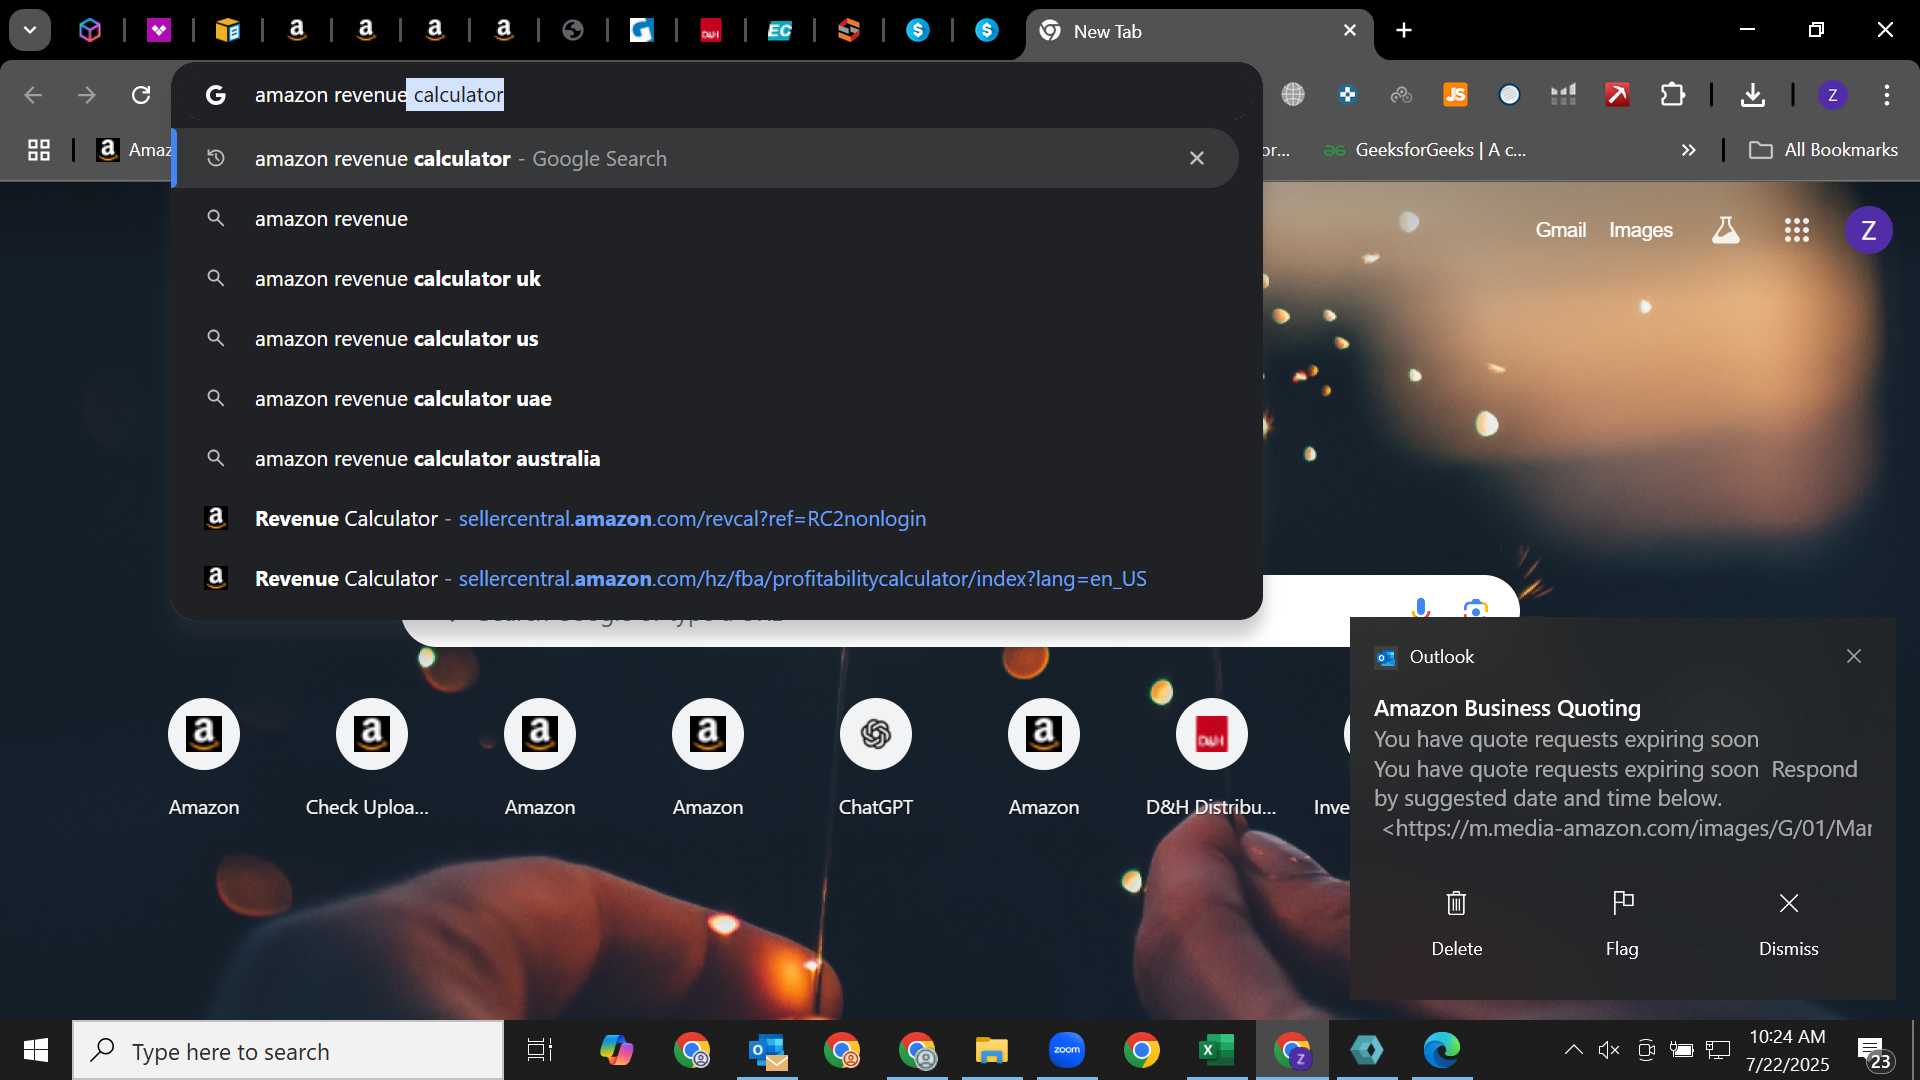Open the Chrome profile Z avatar in toolbar
The image size is (1920, 1080).
coord(1832,95)
